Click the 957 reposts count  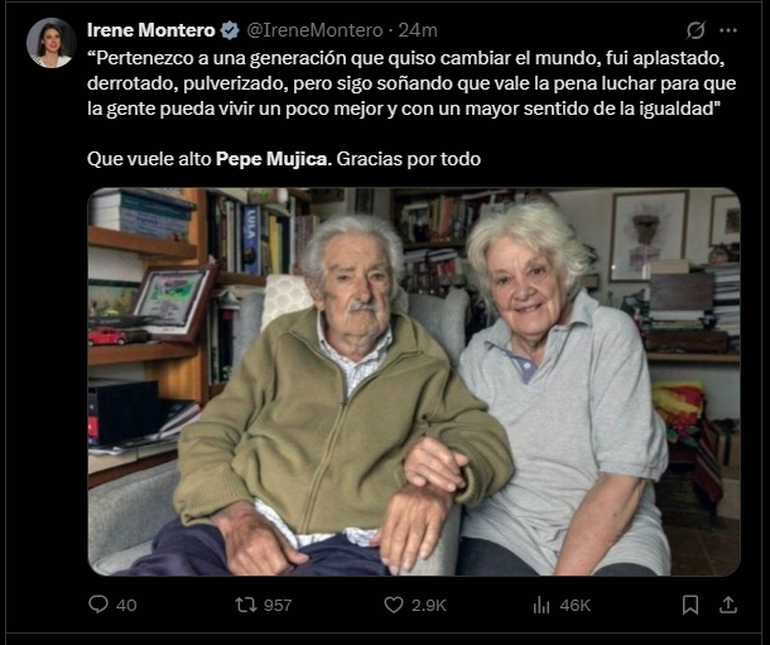click(277, 605)
